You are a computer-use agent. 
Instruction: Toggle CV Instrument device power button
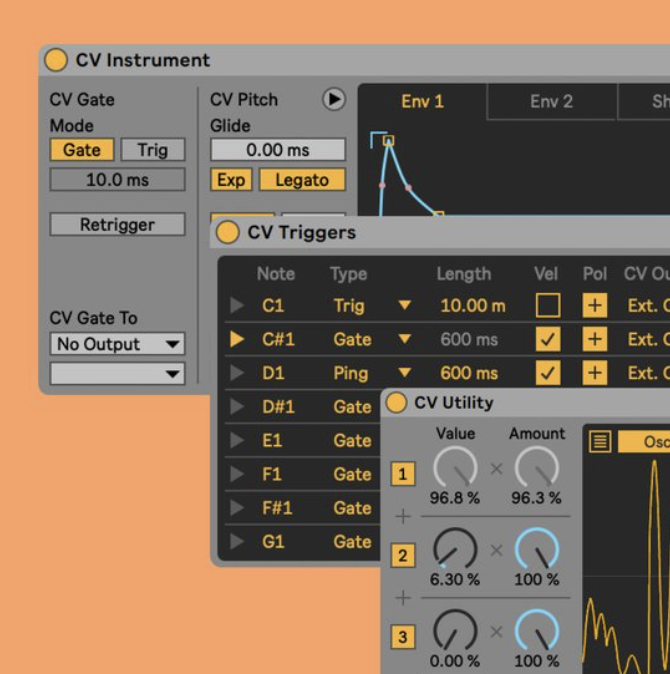tap(56, 60)
